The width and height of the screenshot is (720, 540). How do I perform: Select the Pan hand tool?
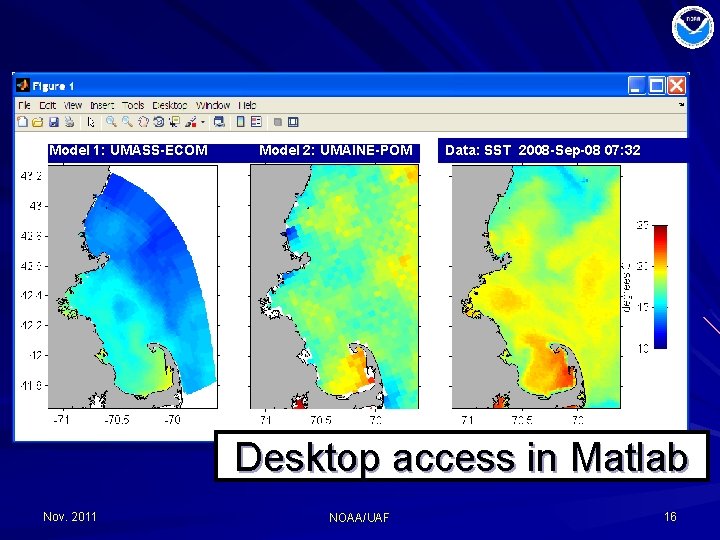pyautogui.click(x=143, y=122)
